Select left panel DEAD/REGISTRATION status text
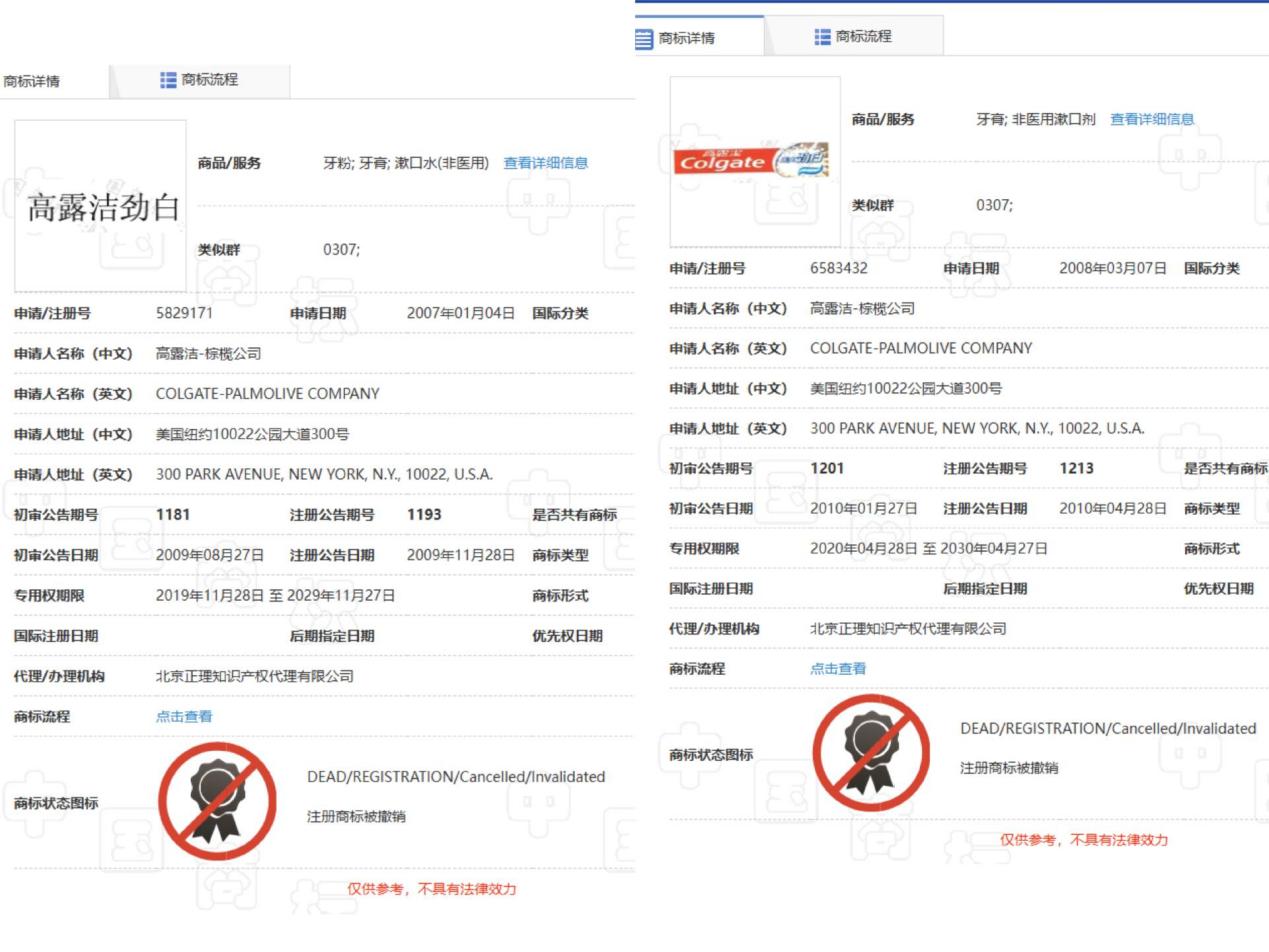 (x=456, y=777)
